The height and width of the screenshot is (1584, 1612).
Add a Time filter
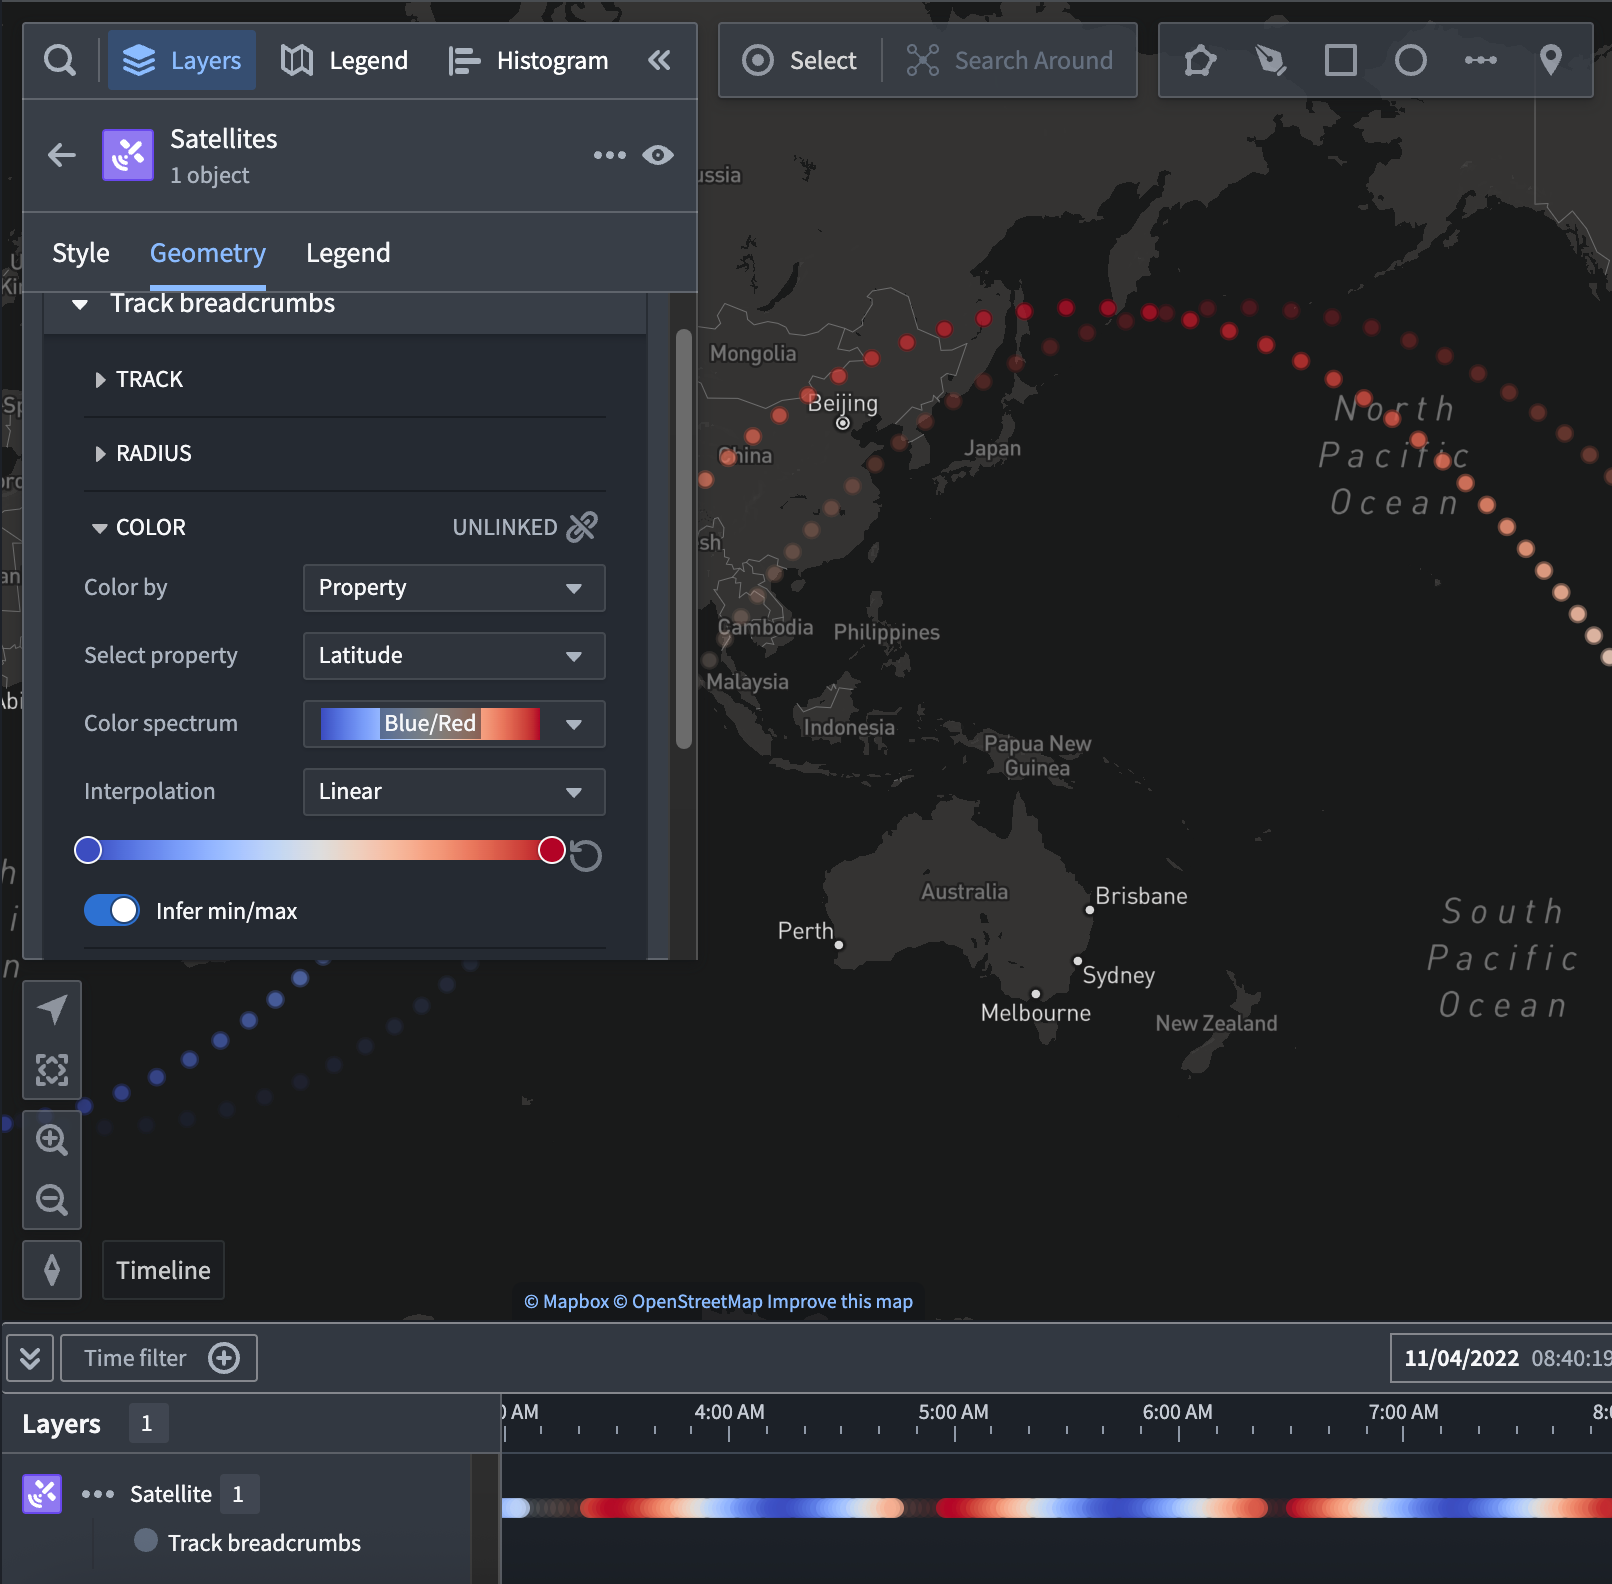pyautogui.click(x=159, y=1358)
